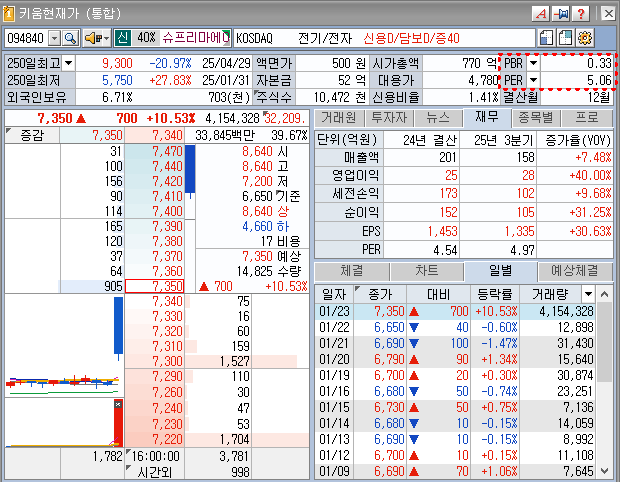Click the stock name 슈프리마에이

pyautogui.click(x=196, y=38)
